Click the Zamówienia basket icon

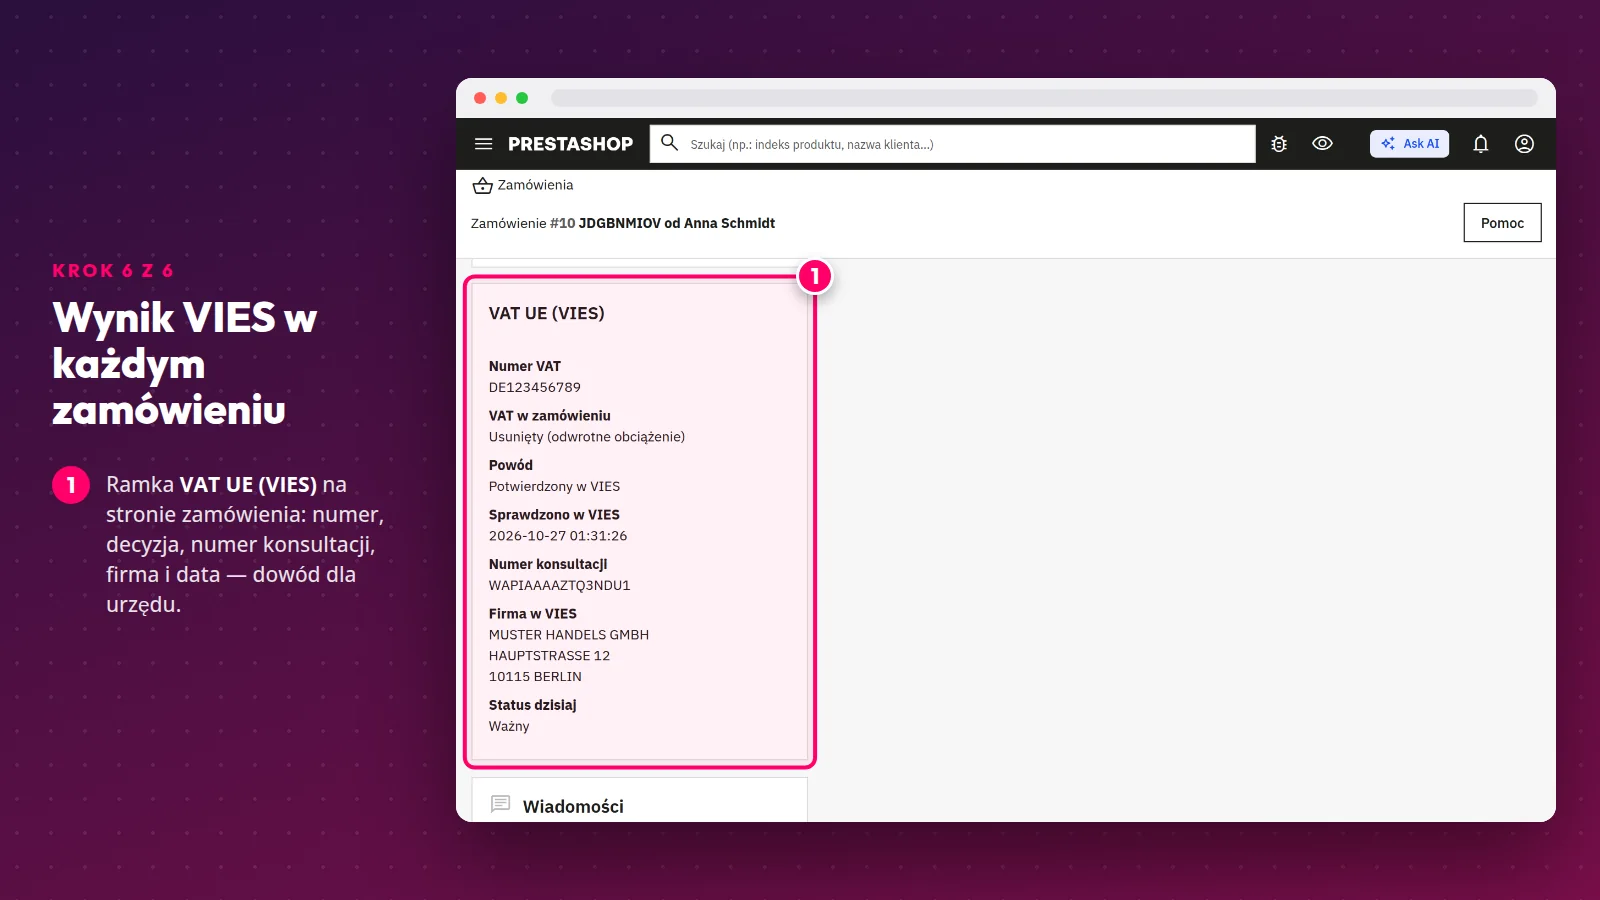(x=483, y=185)
